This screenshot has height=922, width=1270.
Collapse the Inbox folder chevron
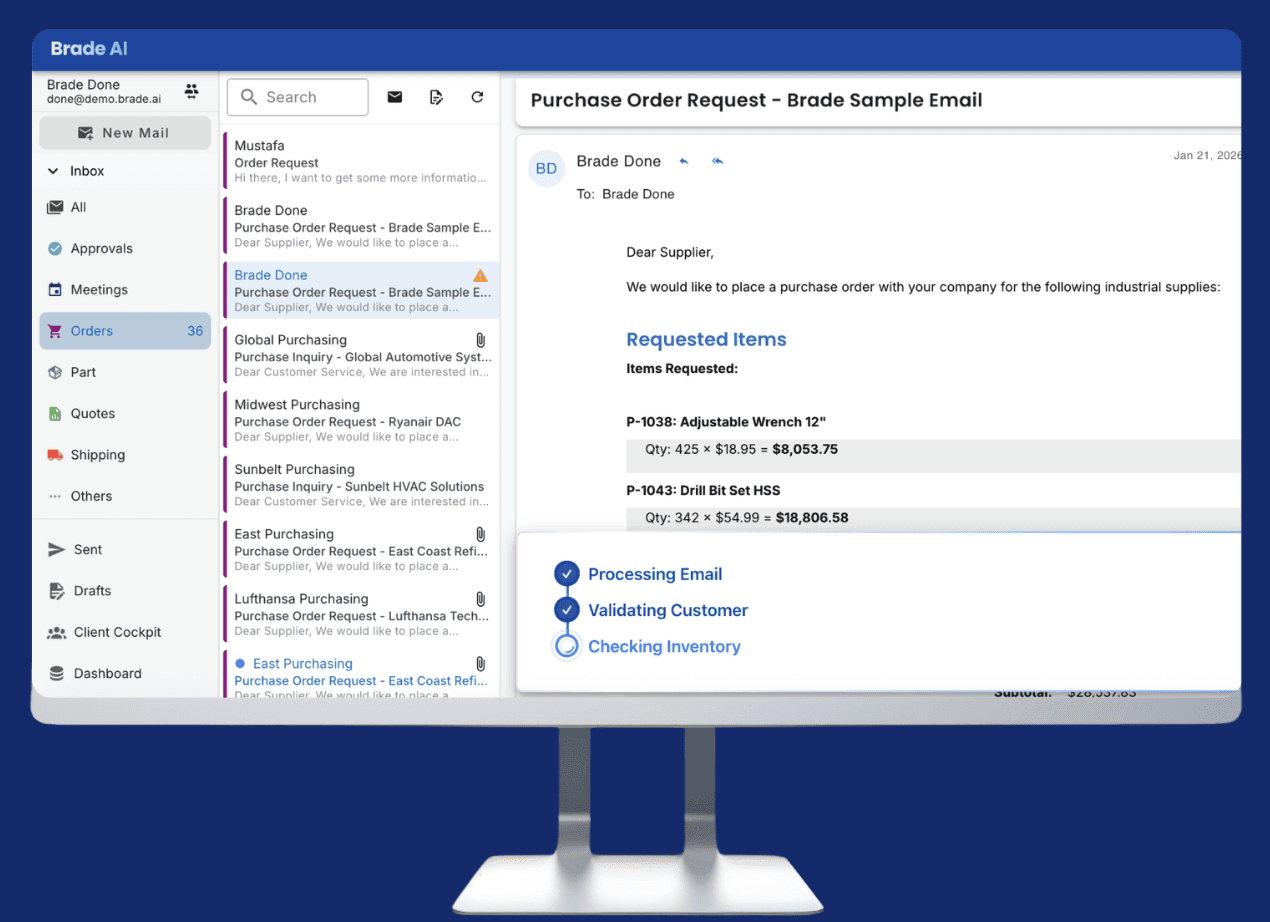coord(53,171)
